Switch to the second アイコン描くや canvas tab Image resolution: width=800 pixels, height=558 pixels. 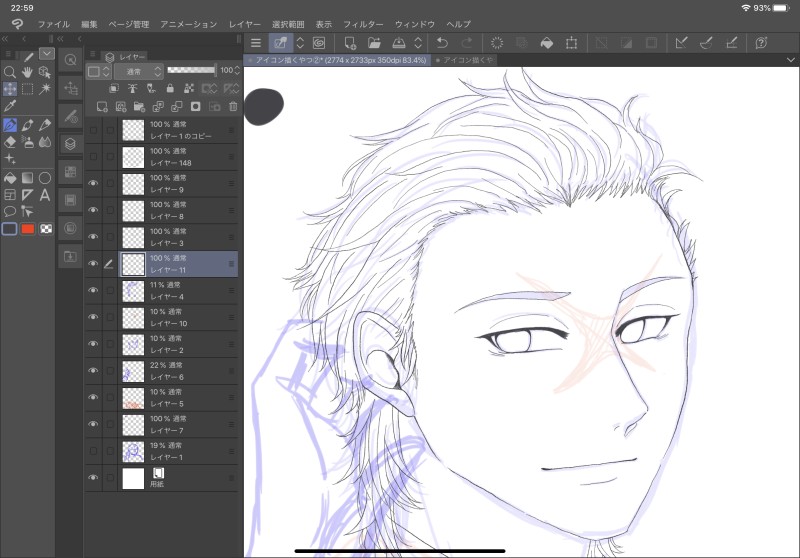(x=470, y=61)
